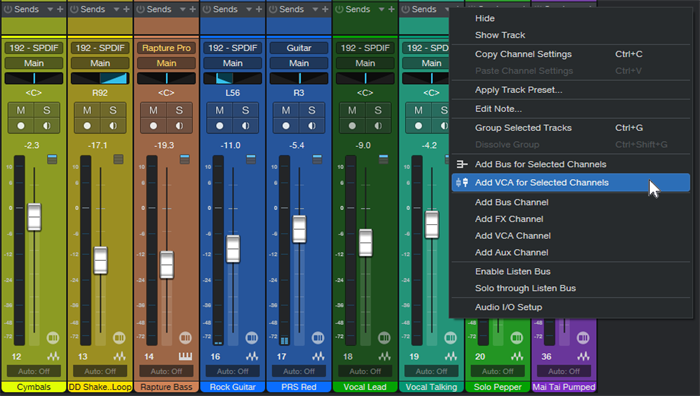The width and height of the screenshot is (700, 396).
Task: Click the group indicator on Cymbals channel
Action: tap(52, 159)
